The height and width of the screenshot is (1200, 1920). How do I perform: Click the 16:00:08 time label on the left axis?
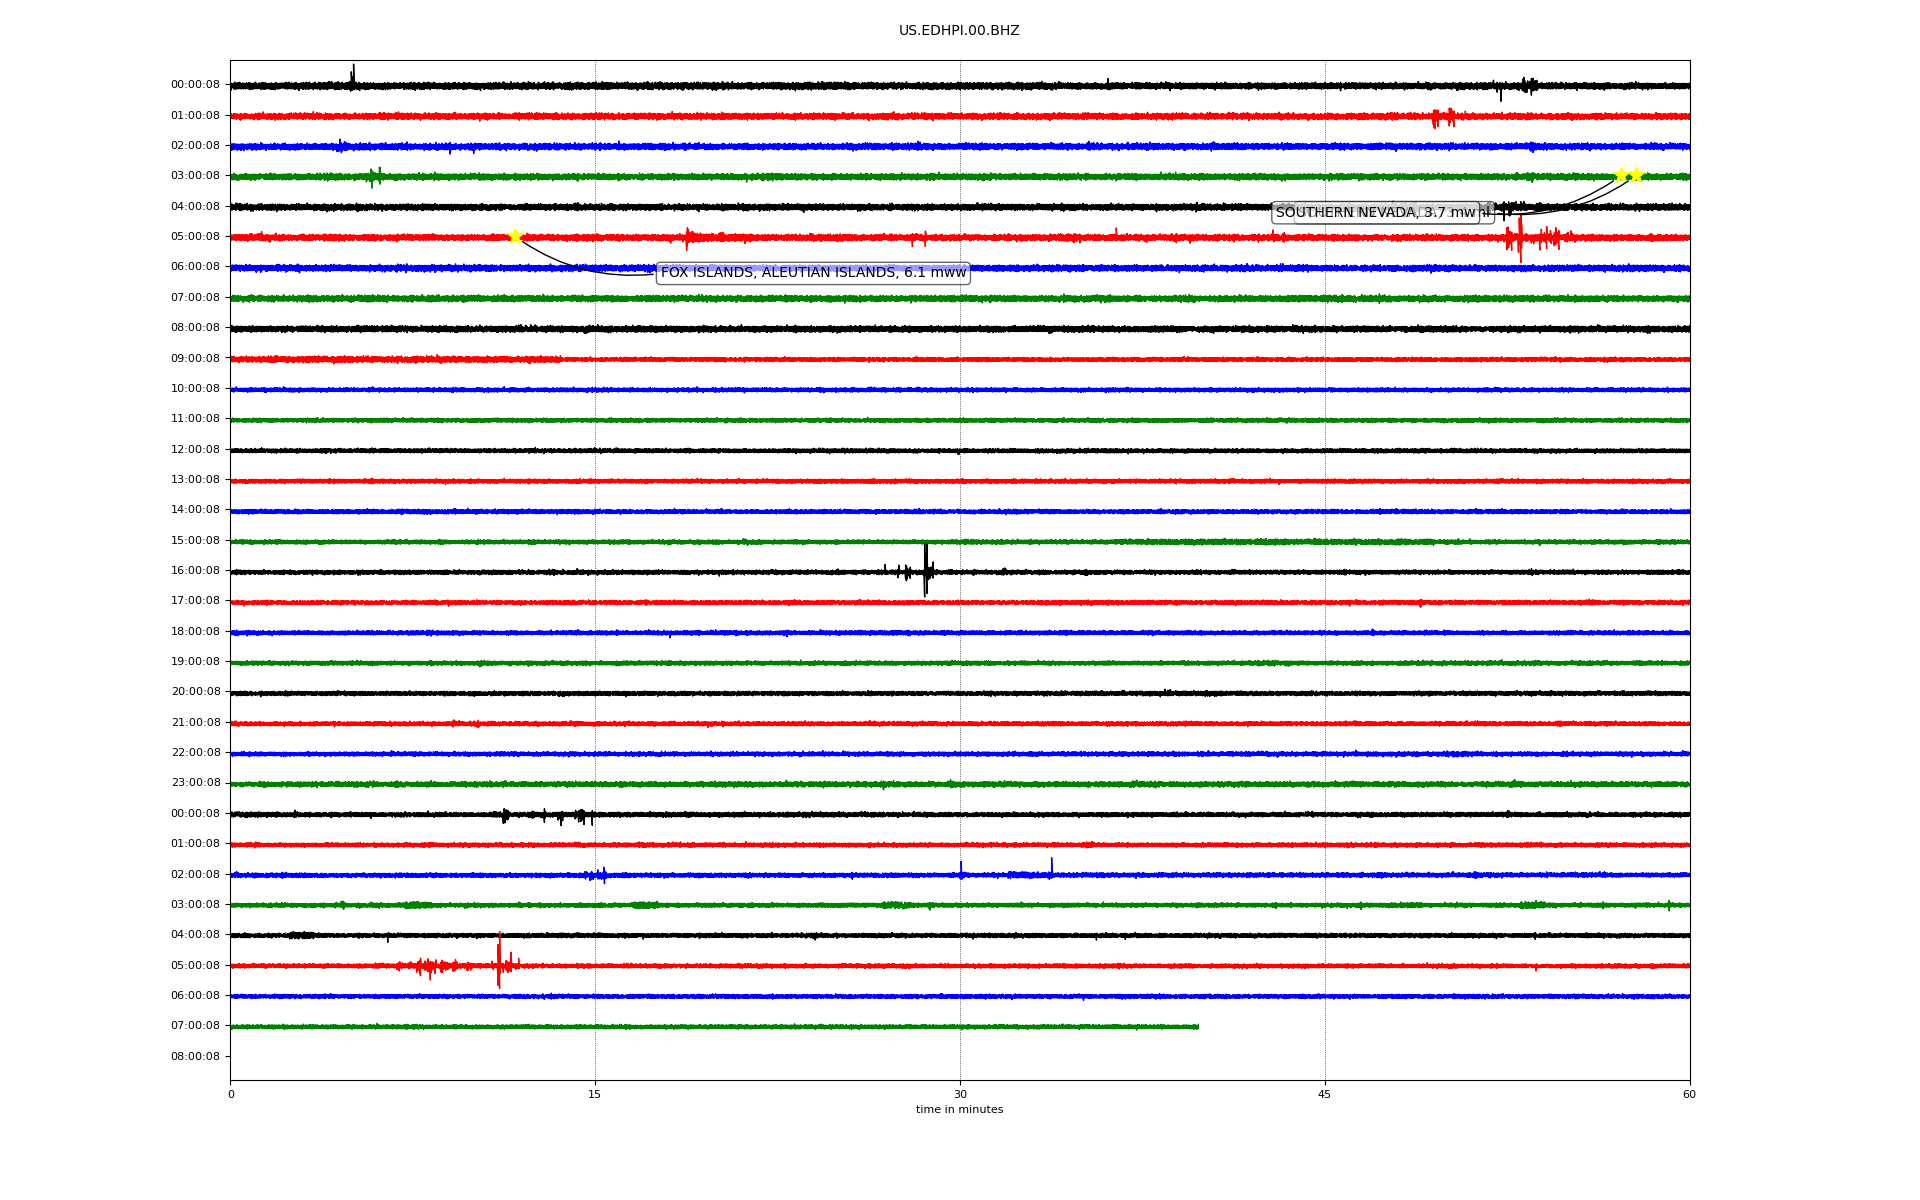[x=195, y=571]
